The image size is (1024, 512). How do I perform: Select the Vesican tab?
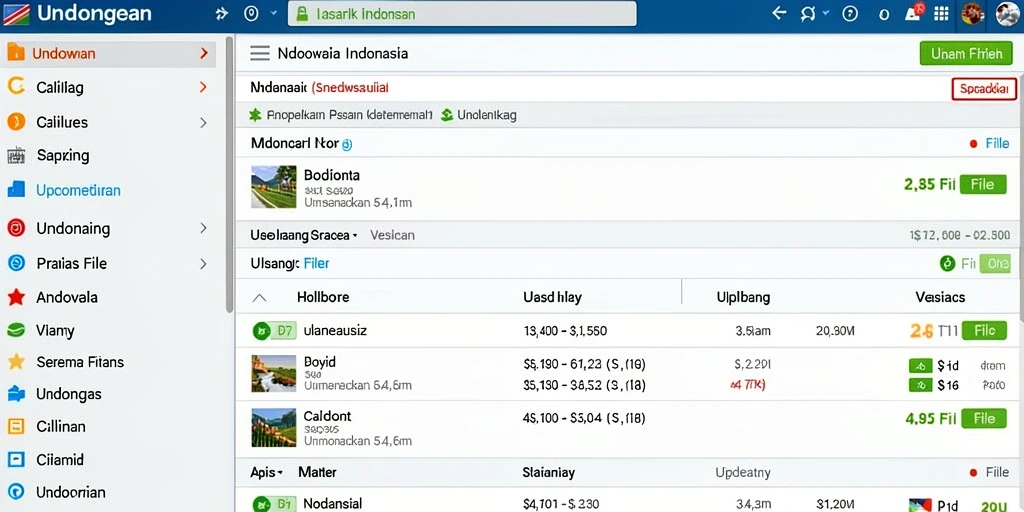[392, 235]
